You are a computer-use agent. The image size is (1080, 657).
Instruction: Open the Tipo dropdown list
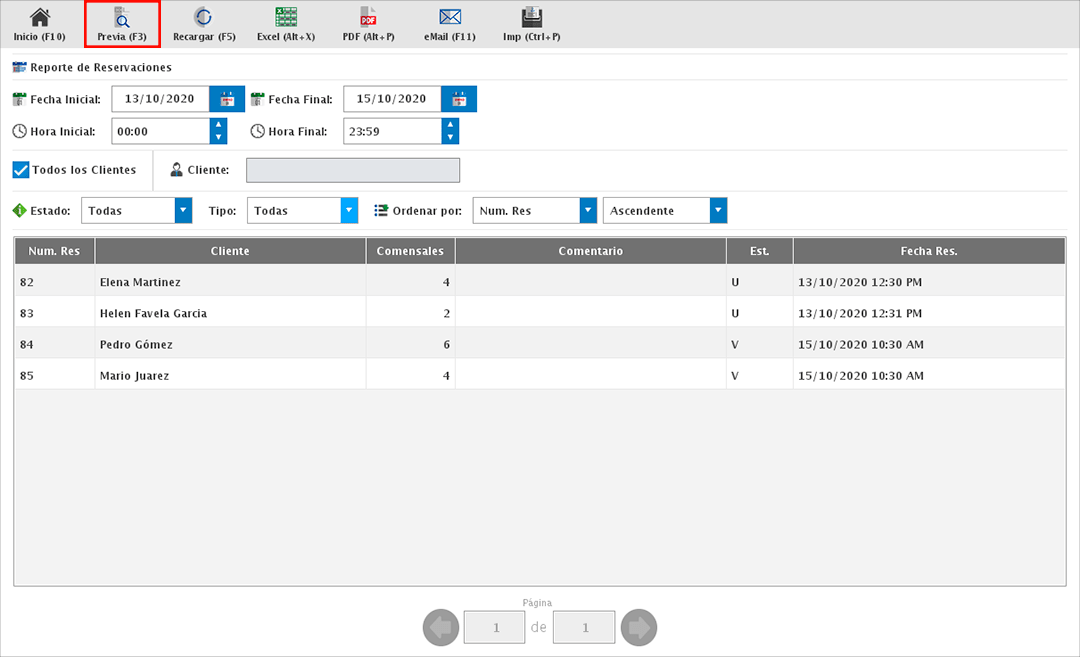pyautogui.click(x=349, y=211)
